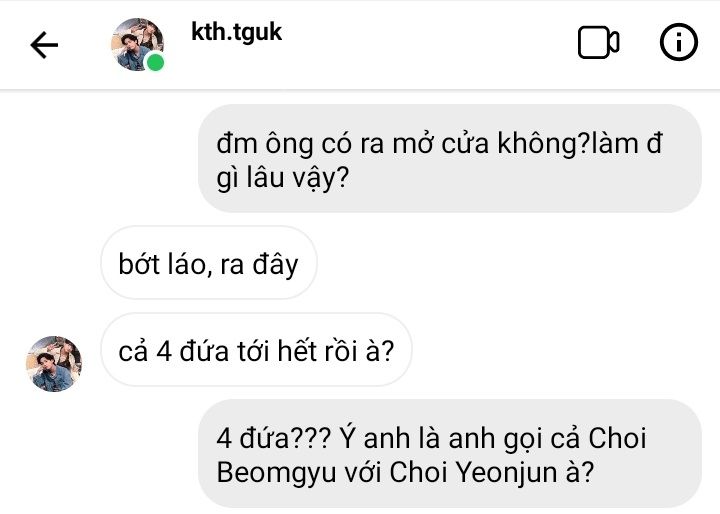Image resolution: width=720 pixels, height=514 pixels.
Task: Select the message "bớt láo, ra đây"
Action: pyautogui.click(x=209, y=263)
